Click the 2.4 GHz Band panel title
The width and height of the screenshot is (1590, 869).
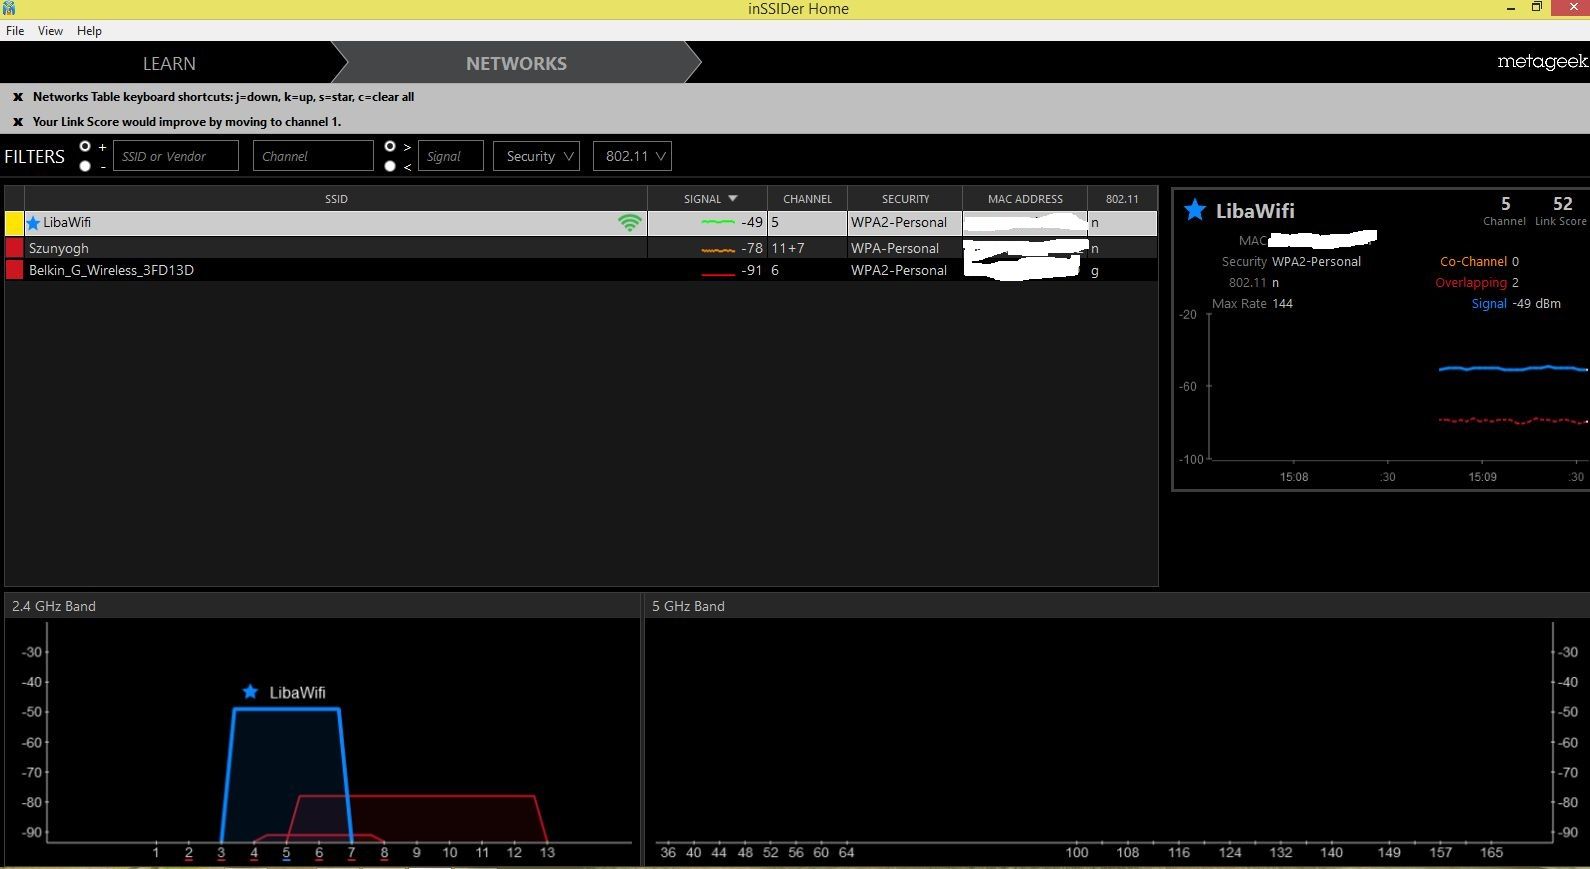click(x=54, y=606)
